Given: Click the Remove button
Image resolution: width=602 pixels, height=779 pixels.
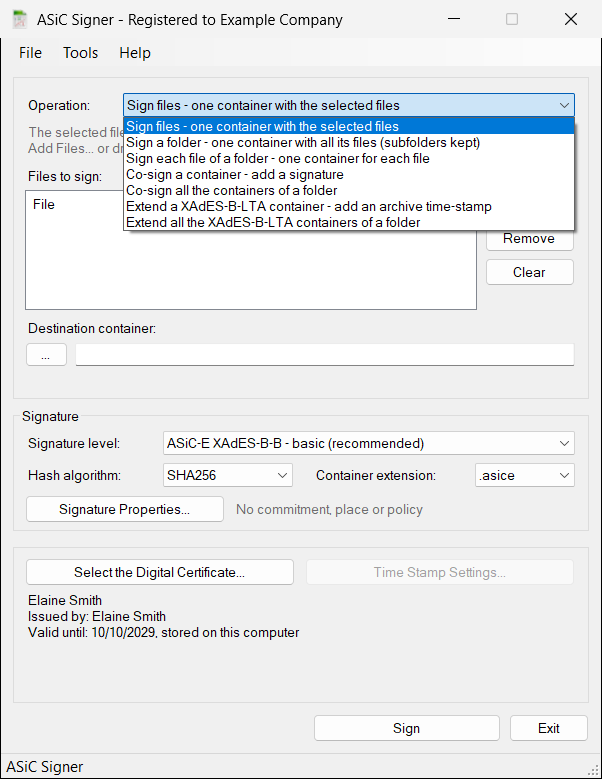Looking at the screenshot, I should [x=529, y=239].
